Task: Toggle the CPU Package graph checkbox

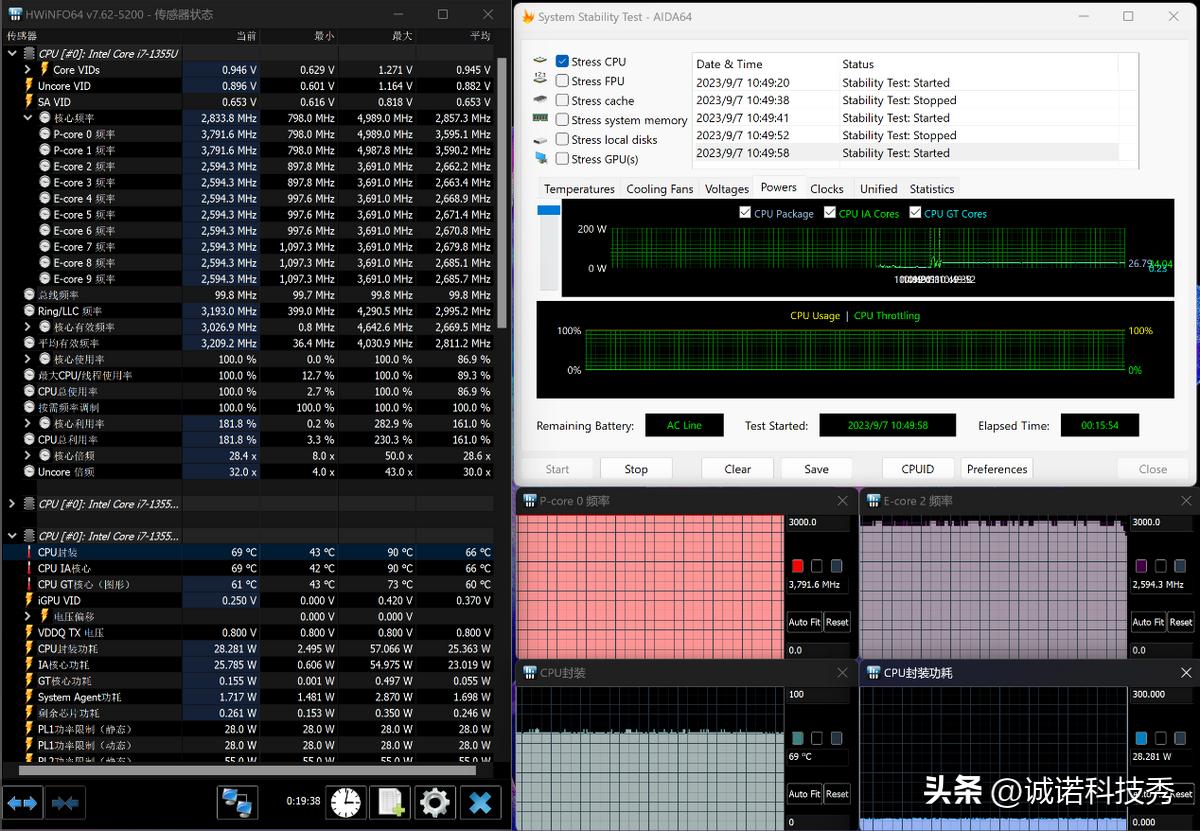Action: tap(745, 213)
